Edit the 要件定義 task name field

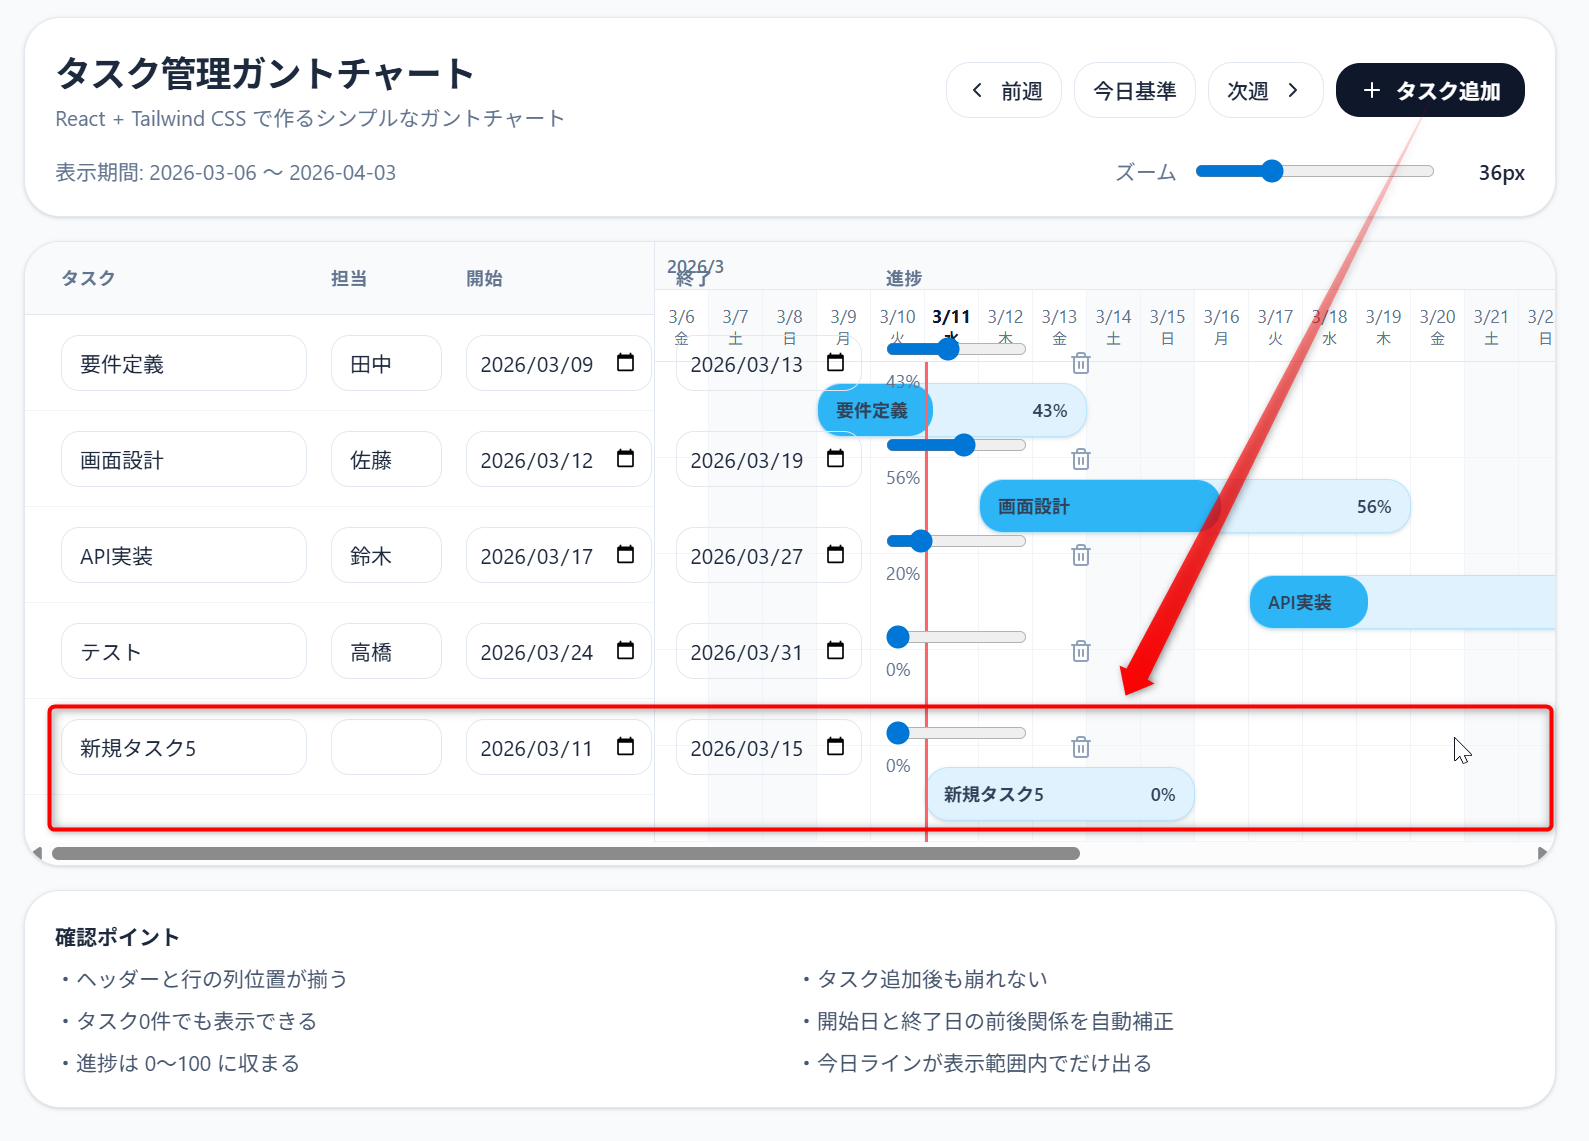pos(184,363)
